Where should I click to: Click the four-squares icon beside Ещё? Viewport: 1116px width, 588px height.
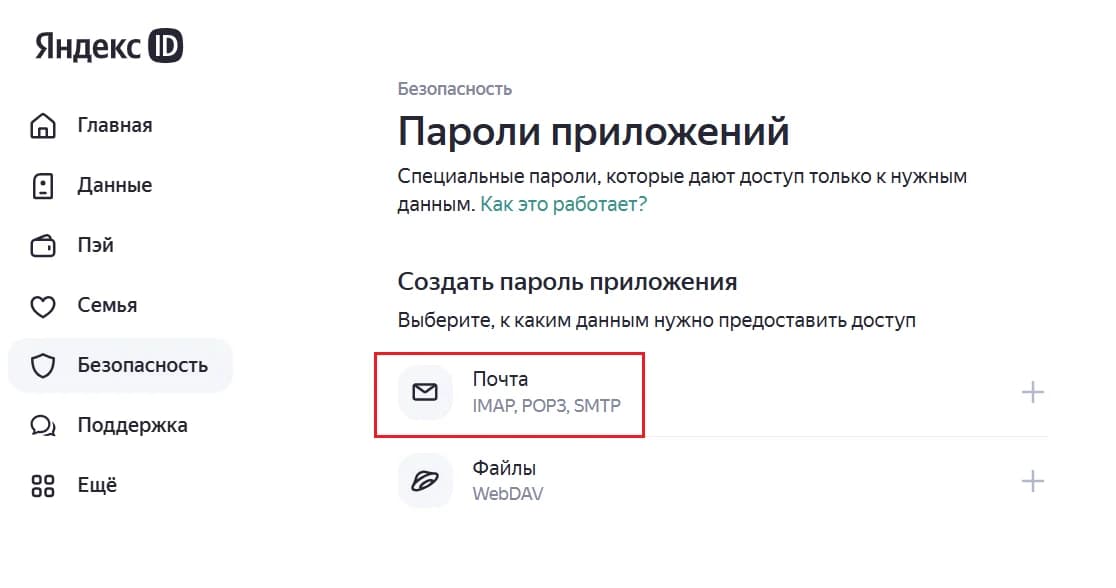(x=43, y=485)
